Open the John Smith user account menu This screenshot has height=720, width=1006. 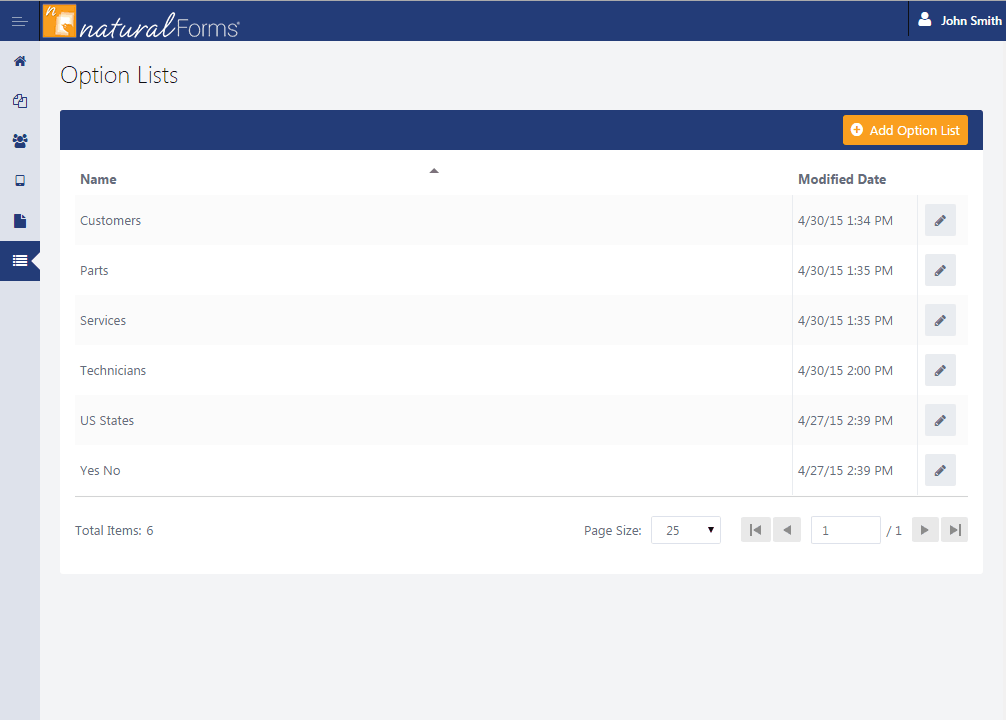[958, 18]
